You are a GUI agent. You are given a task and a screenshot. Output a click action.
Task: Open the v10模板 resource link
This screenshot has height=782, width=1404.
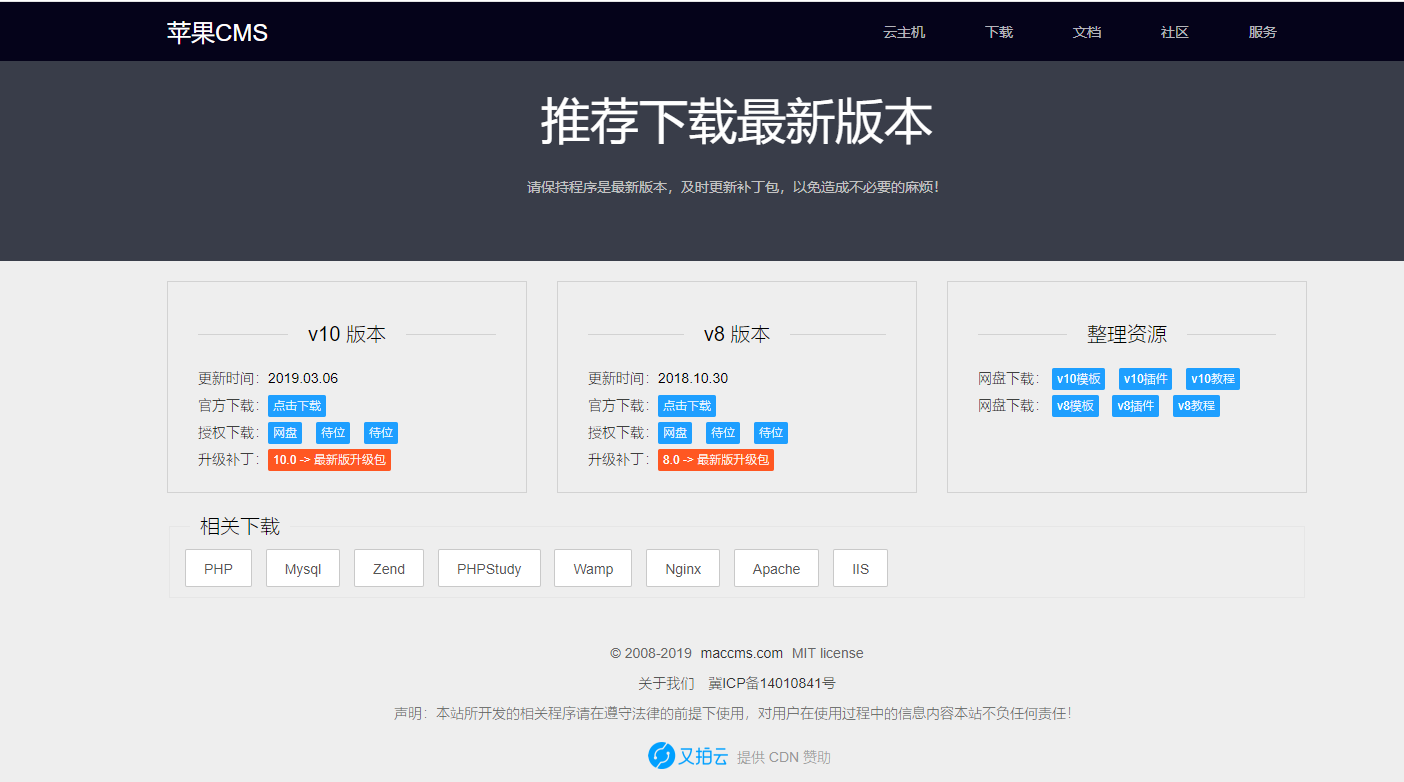1076,378
